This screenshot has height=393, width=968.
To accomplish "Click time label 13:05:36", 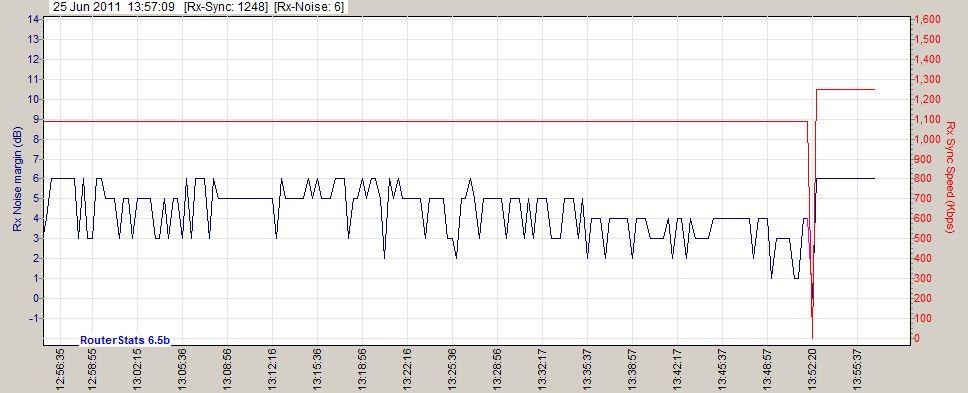I will coord(182,370).
